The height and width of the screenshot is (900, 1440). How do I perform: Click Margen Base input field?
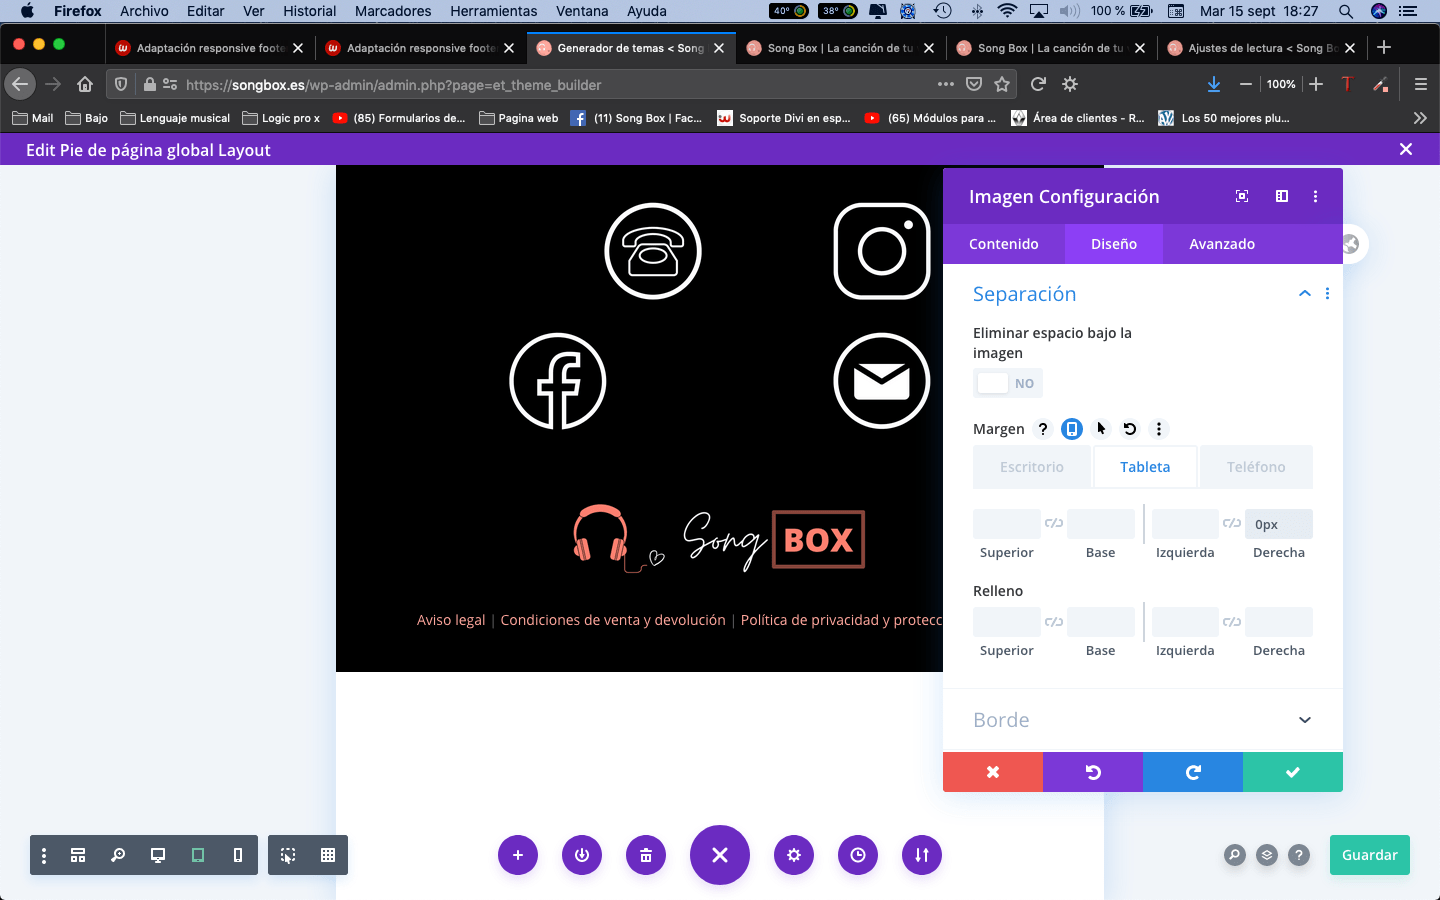click(x=1101, y=524)
